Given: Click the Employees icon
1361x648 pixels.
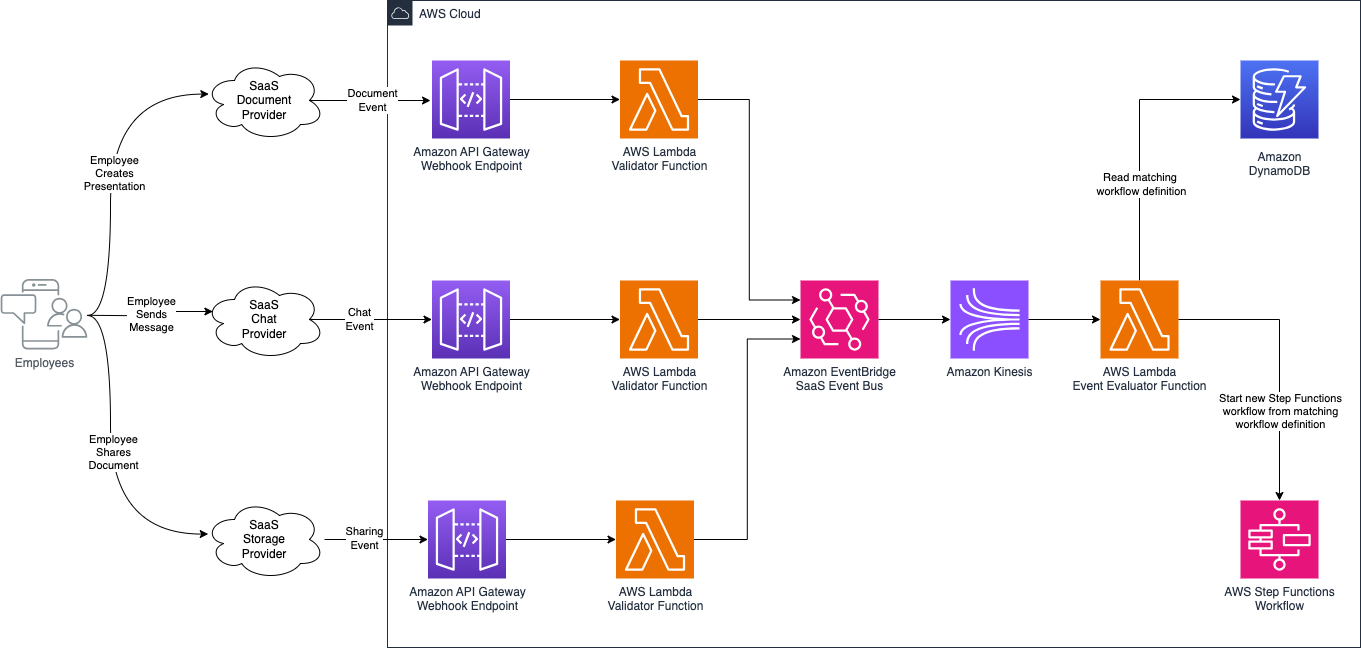Looking at the screenshot, I should pos(44,315).
